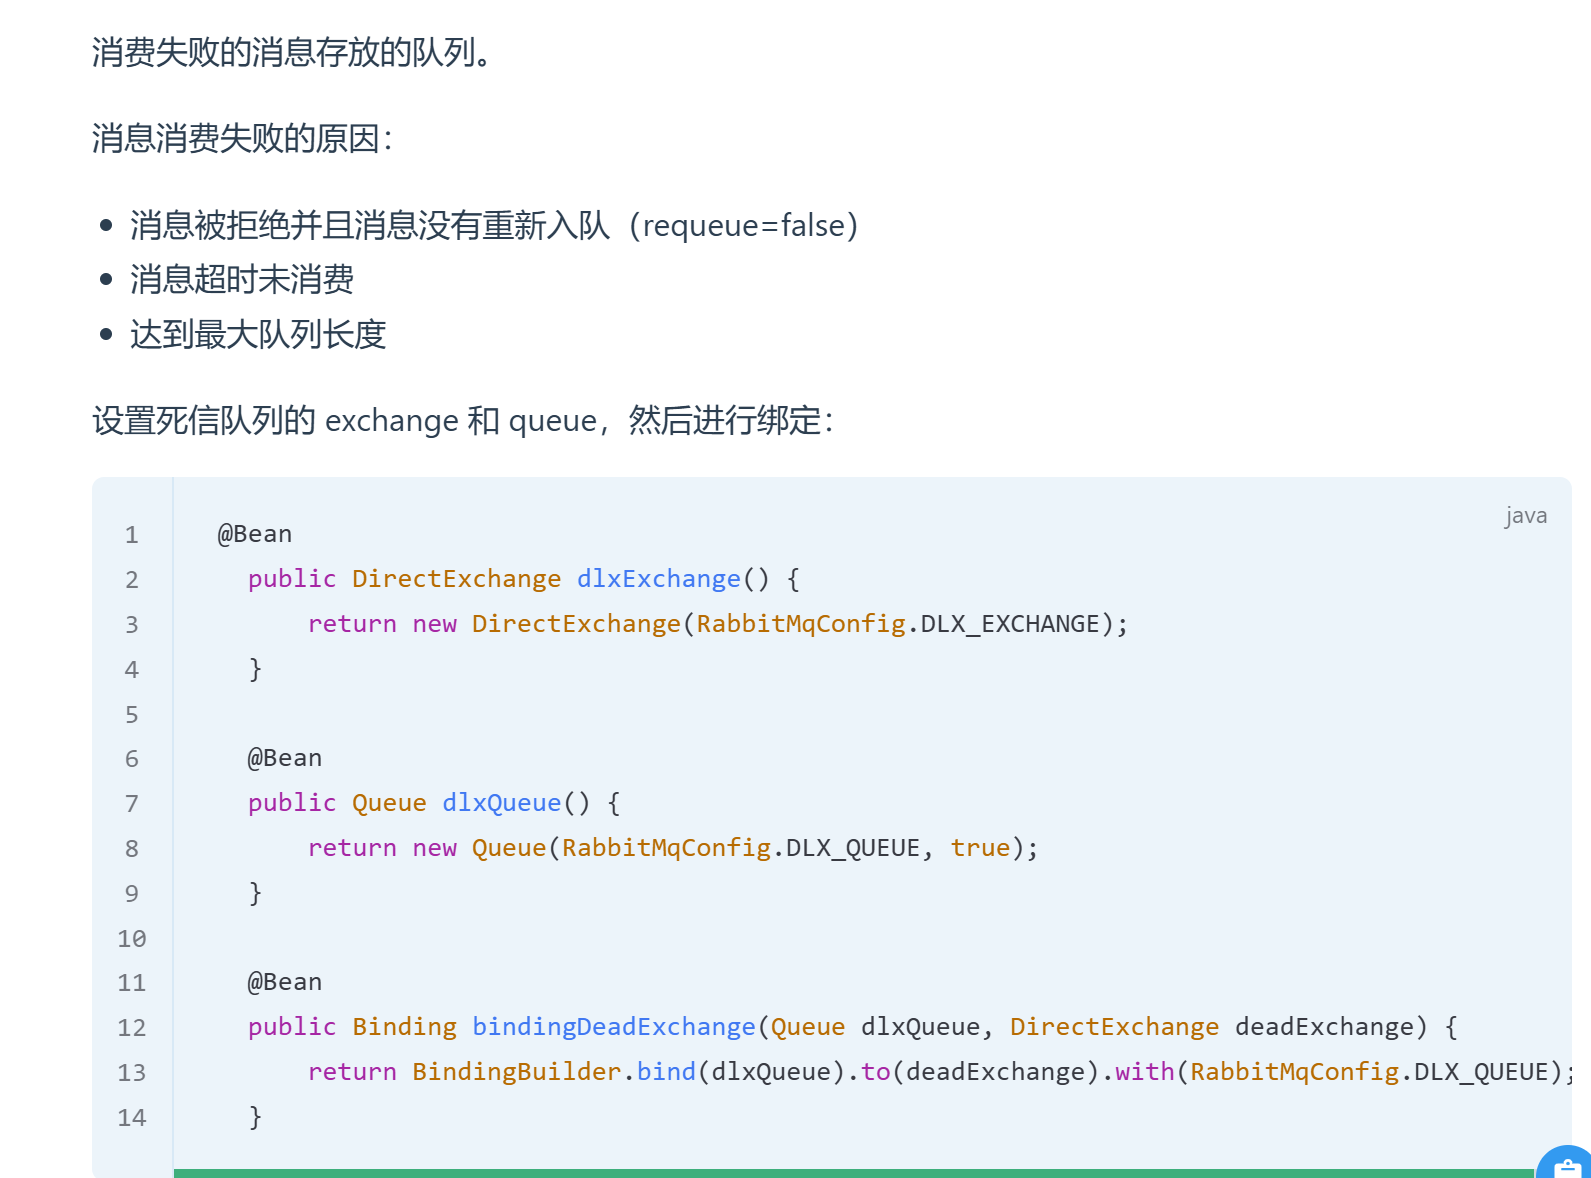
Task: Click the green horizontal scrollbar of code block
Action: coord(850,1173)
